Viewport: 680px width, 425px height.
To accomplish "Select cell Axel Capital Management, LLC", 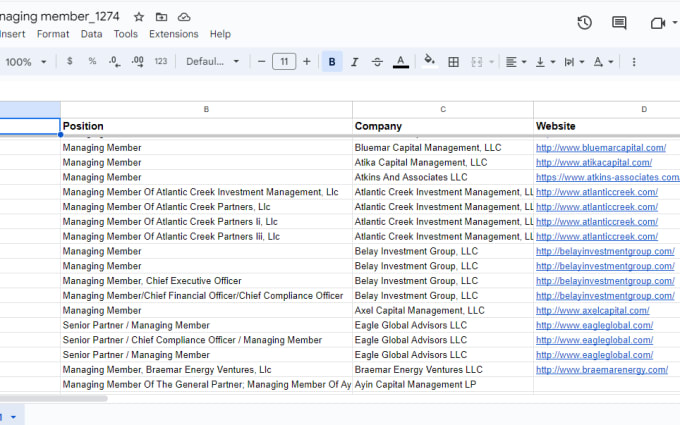I will 443,311.
